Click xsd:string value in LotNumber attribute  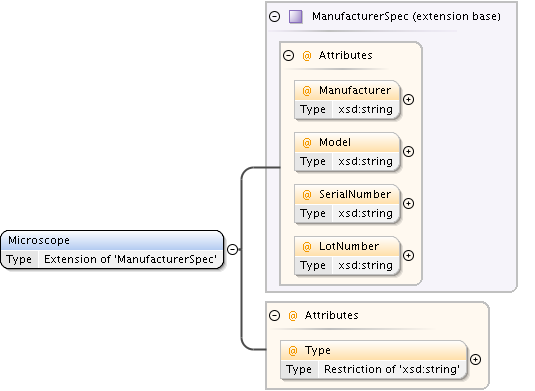point(365,265)
